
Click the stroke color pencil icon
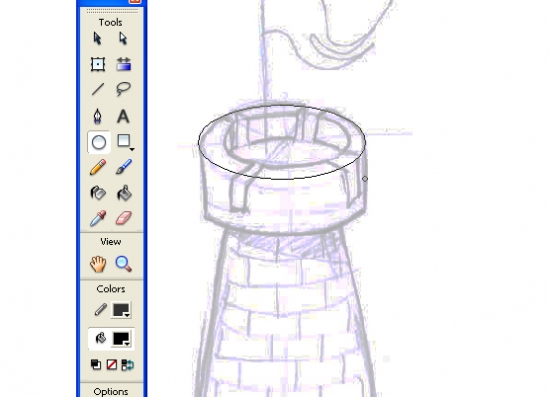click(x=100, y=310)
